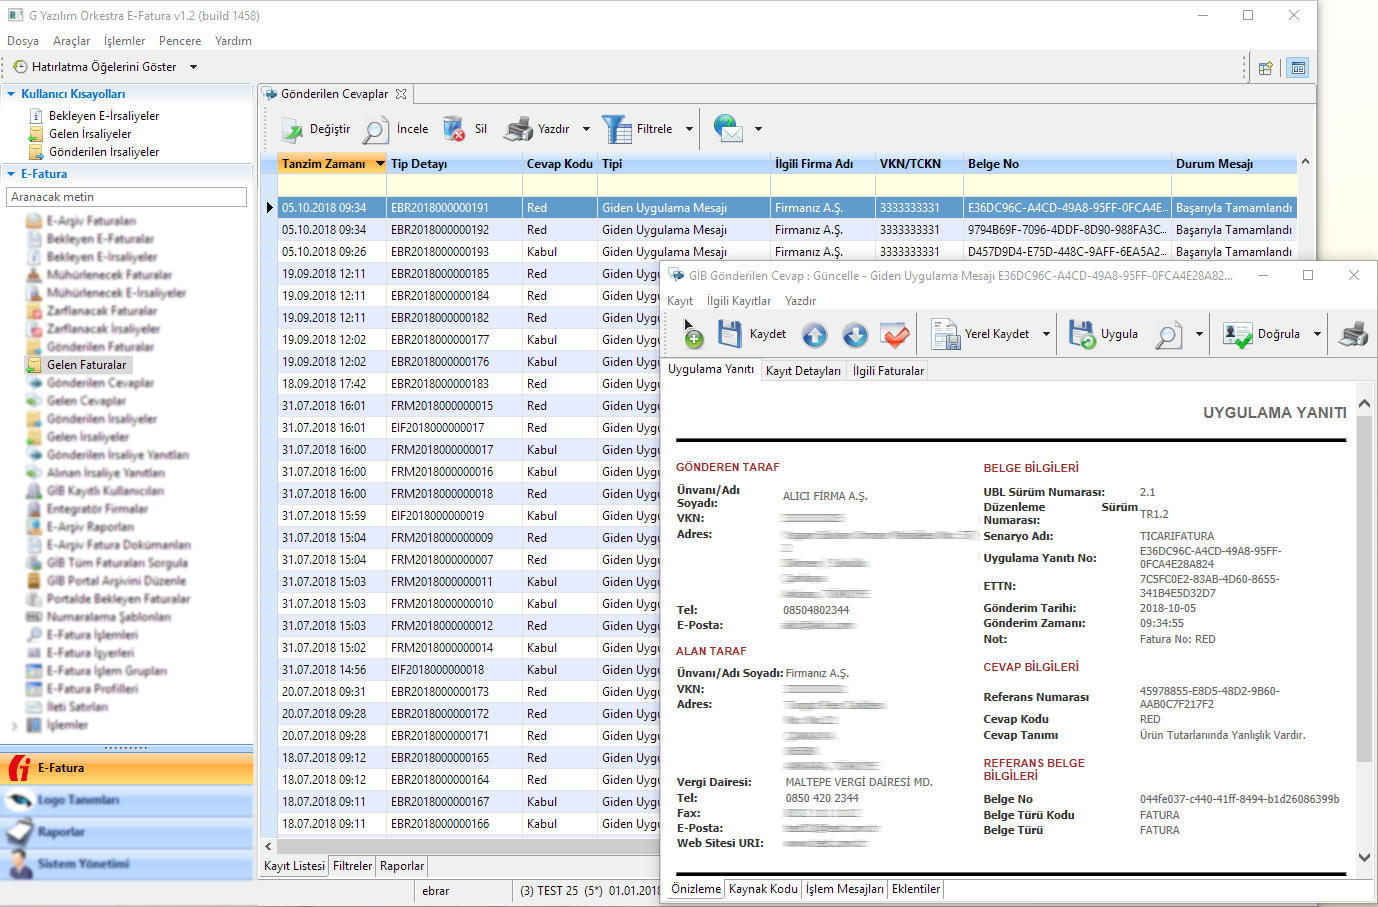Click the globe envelope send icon
The height and width of the screenshot is (907, 1378).
click(x=728, y=129)
